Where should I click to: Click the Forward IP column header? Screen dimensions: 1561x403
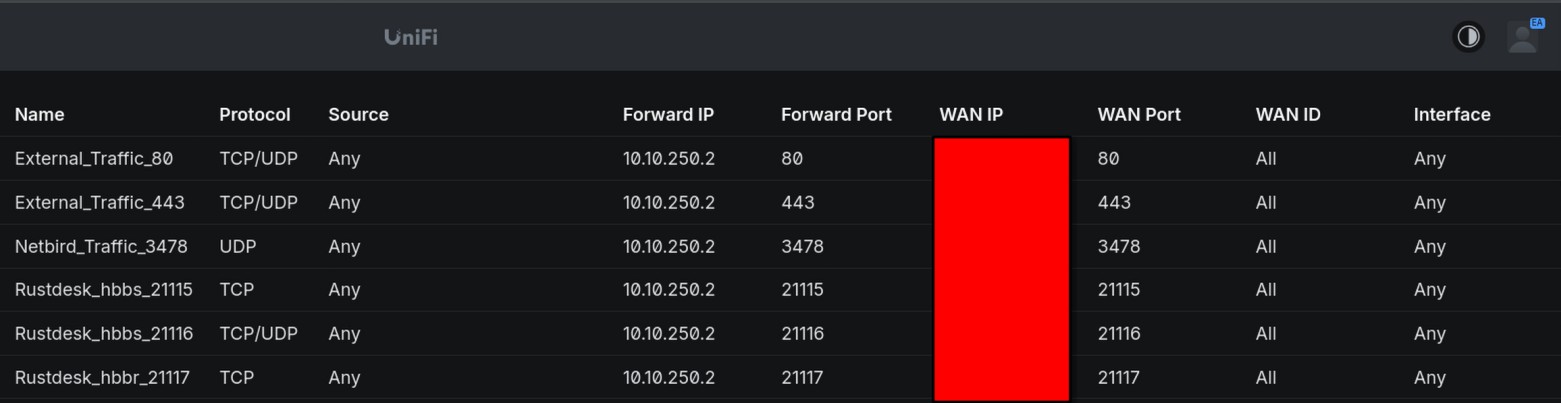668,115
